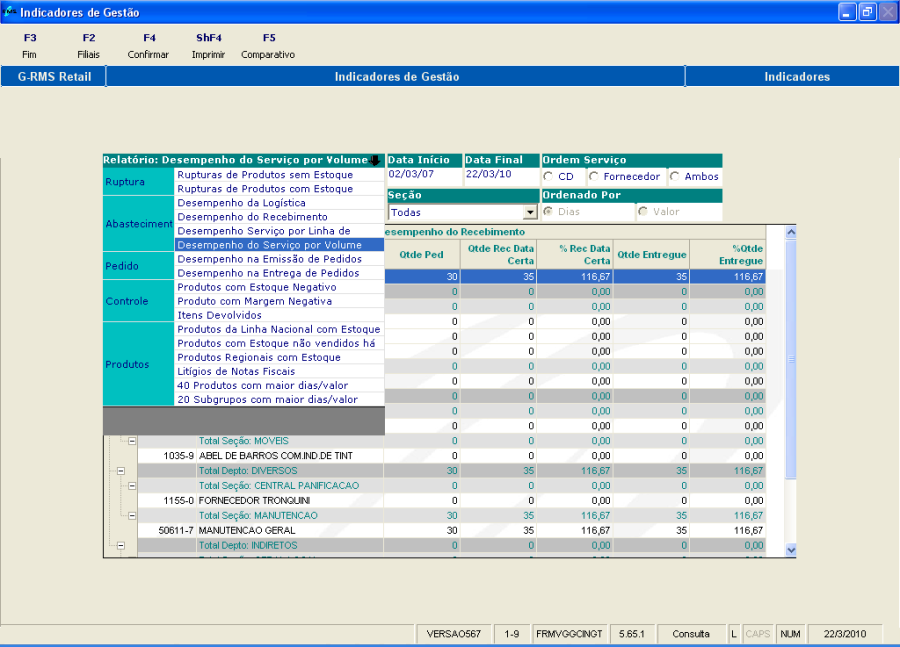Screen dimensions: 900x647
Task: Collapse the Total Seção: MANUTENCAO node
Action: pos(132,515)
